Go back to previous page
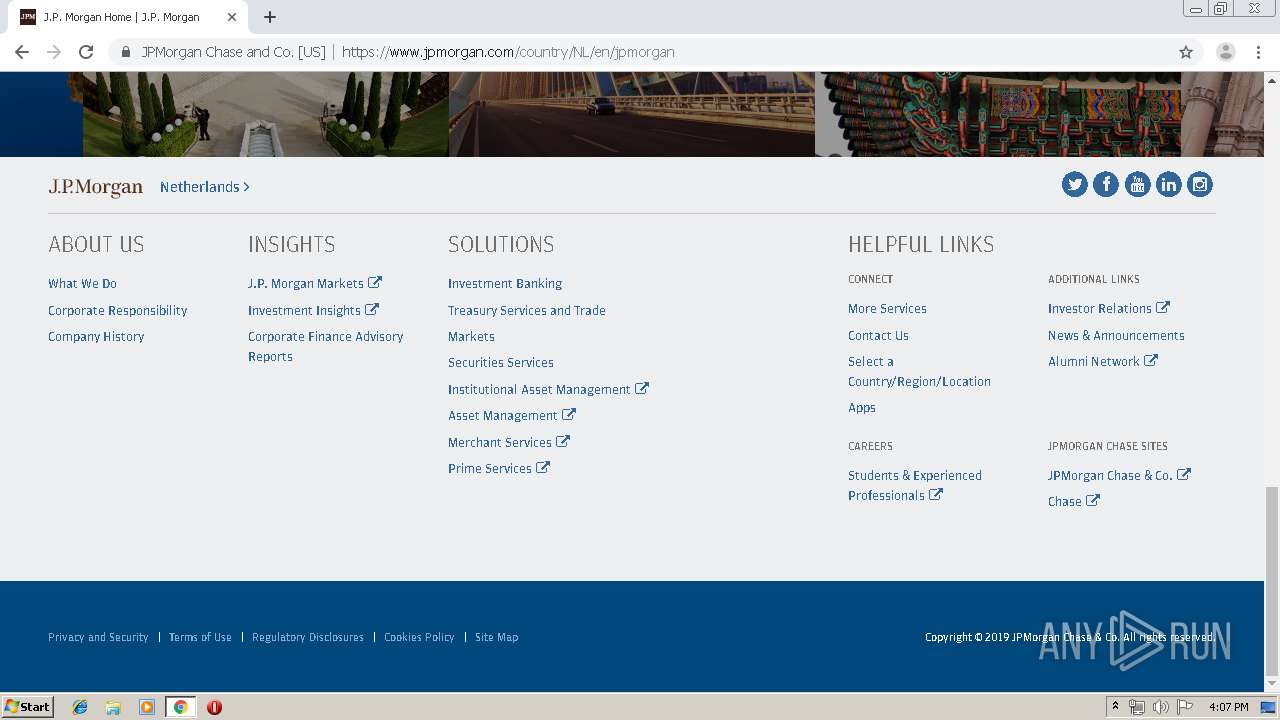1280x720 pixels. pyautogui.click(x=22, y=52)
